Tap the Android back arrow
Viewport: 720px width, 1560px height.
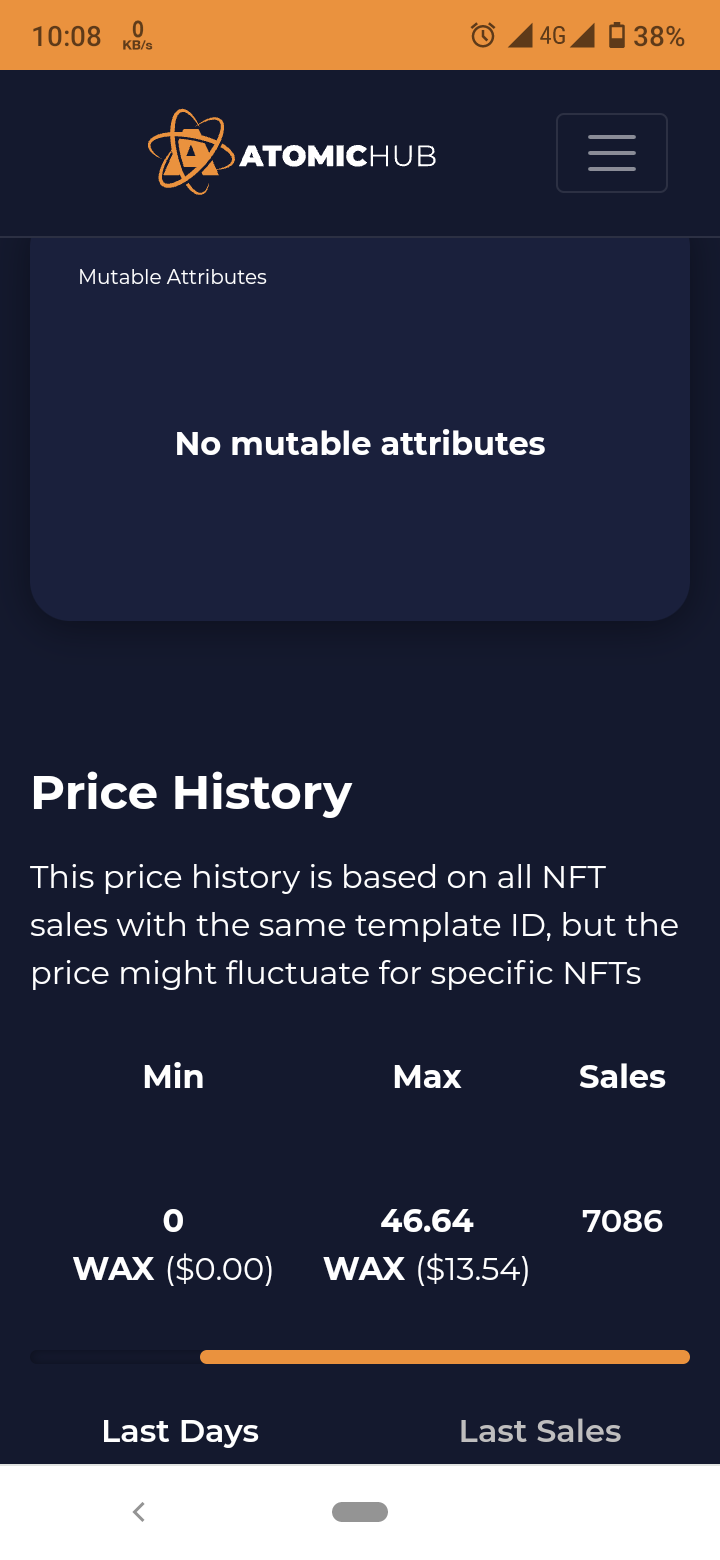pos(139,1512)
